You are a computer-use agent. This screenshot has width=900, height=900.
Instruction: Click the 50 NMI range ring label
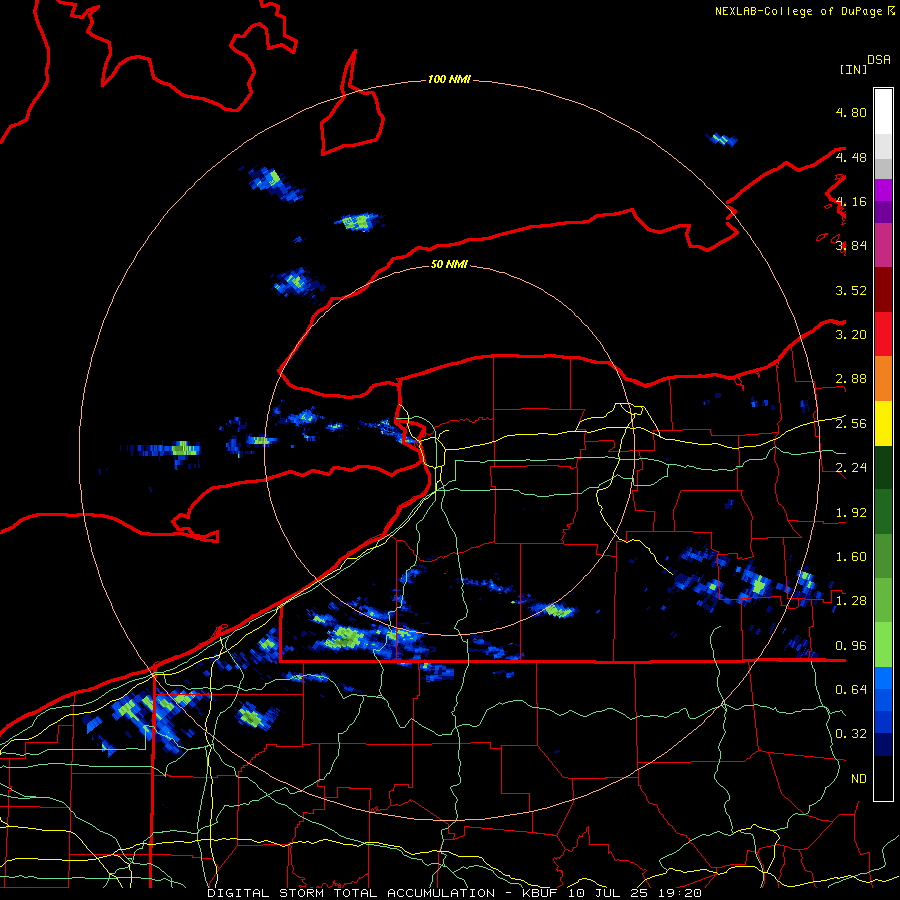tap(449, 264)
